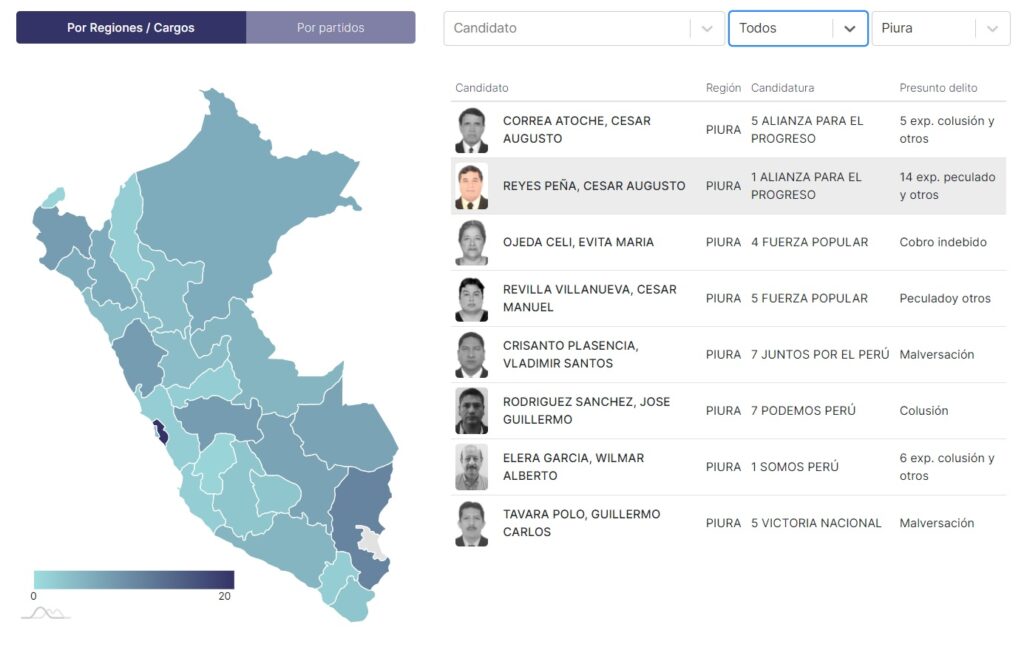Select the darkest navy region on the map
The image size is (1024, 647).
[x=160, y=434]
